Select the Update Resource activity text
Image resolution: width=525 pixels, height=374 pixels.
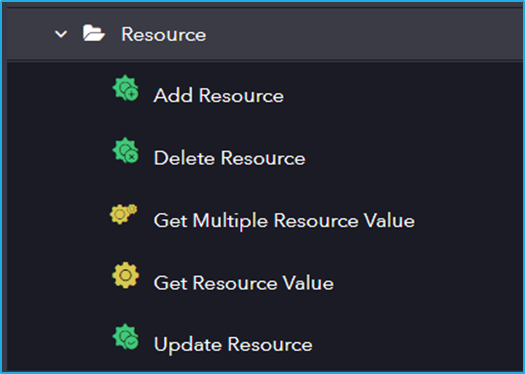233,345
